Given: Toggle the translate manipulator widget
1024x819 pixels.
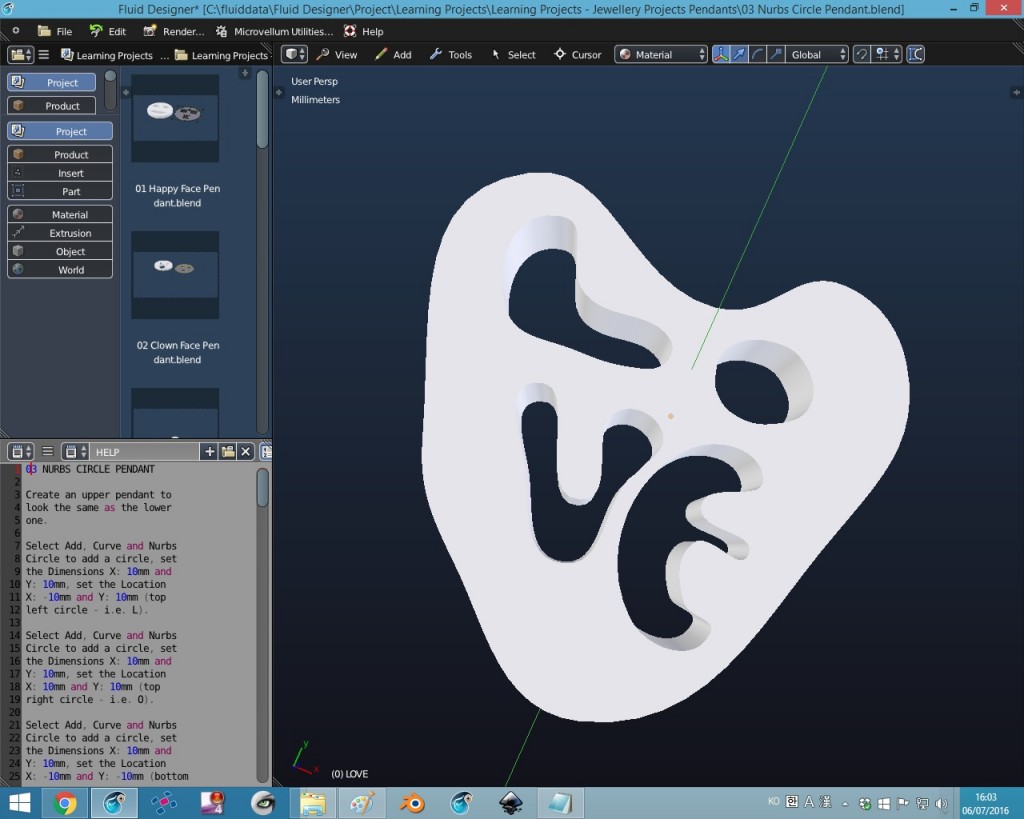Looking at the screenshot, I should [740, 54].
